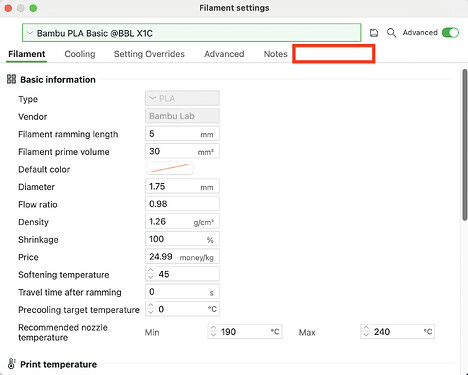This screenshot has height=375, width=468.
Task: Open the Setting Overrides tab
Action: tap(149, 54)
